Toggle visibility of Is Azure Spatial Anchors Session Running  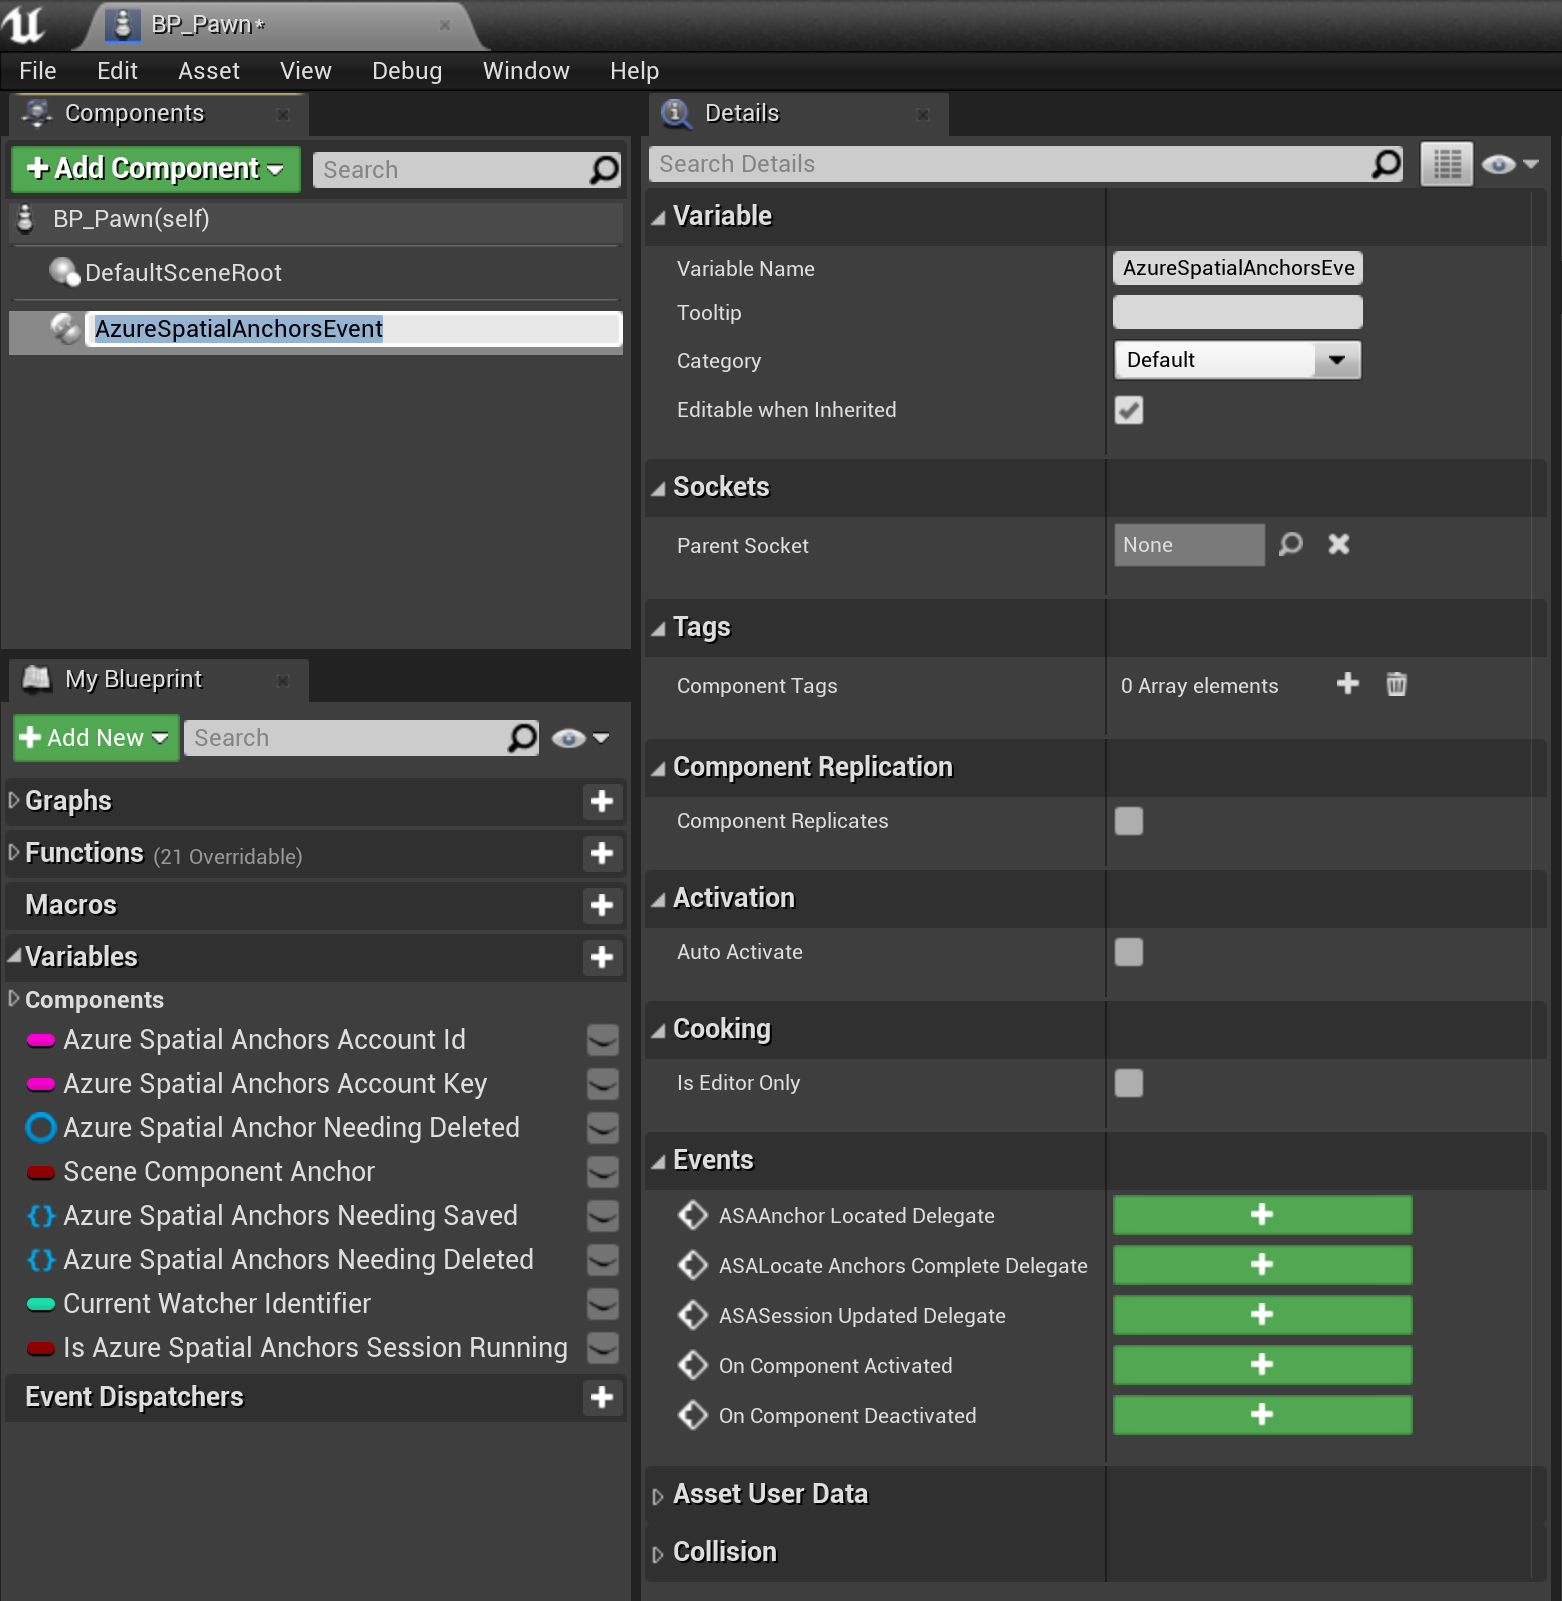point(602,1348)
